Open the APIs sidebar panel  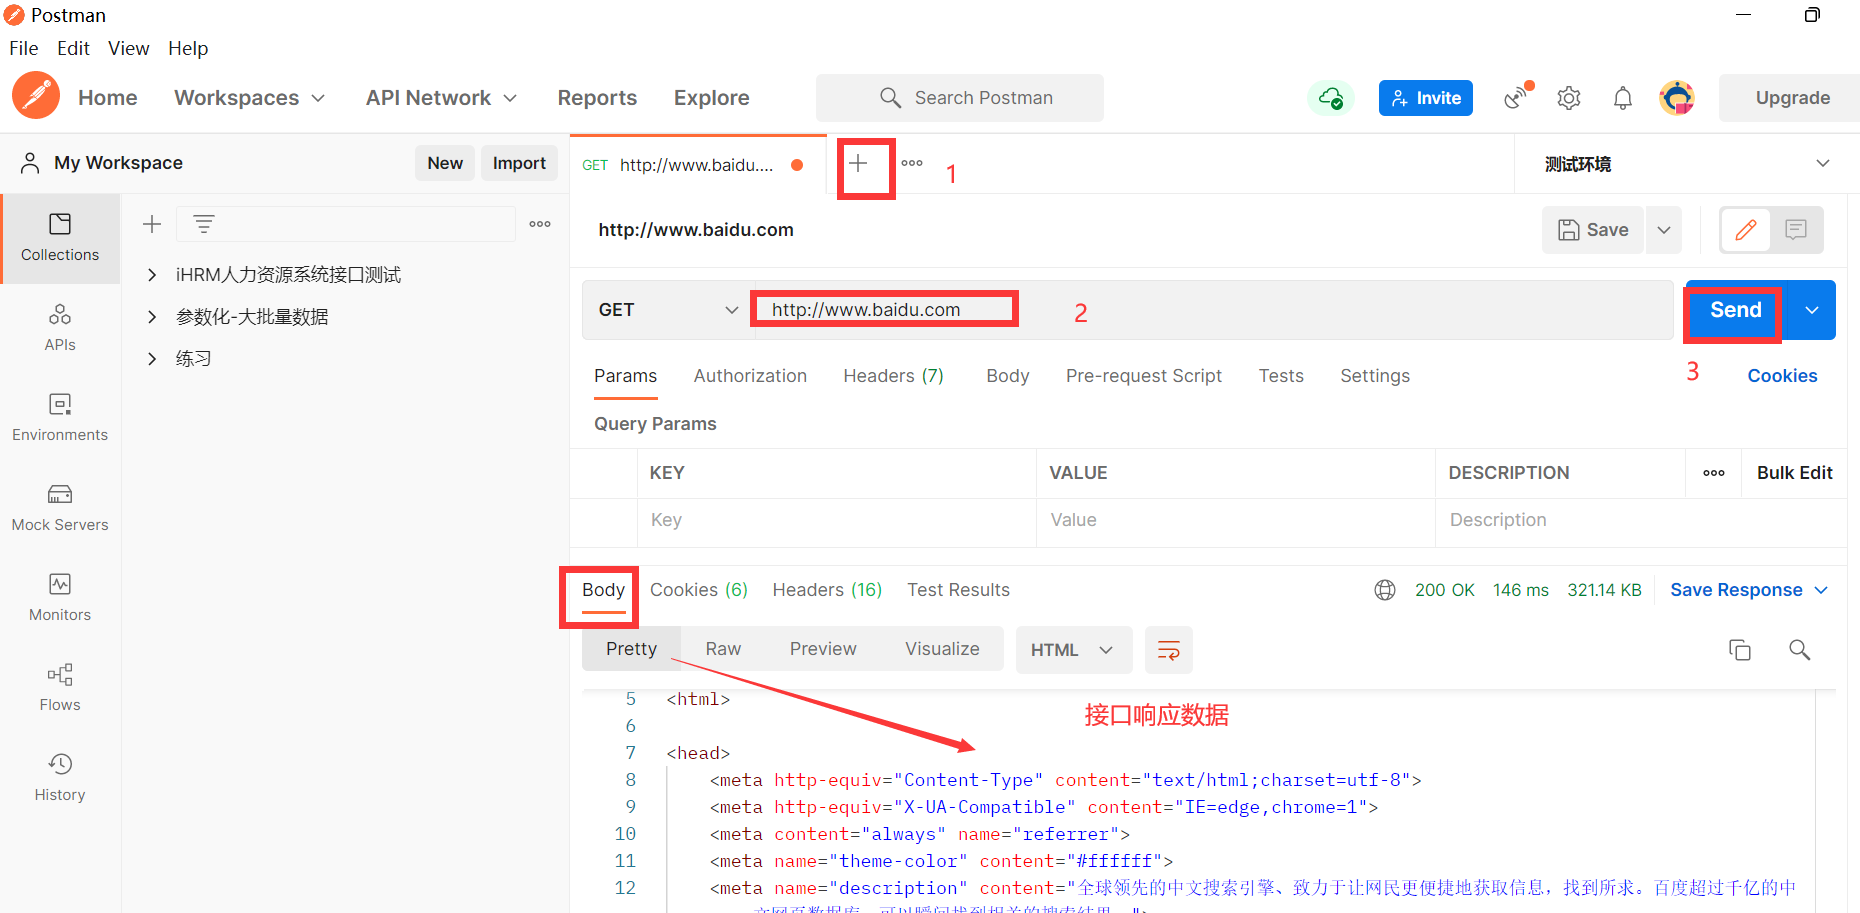click(x=60, y=328)
